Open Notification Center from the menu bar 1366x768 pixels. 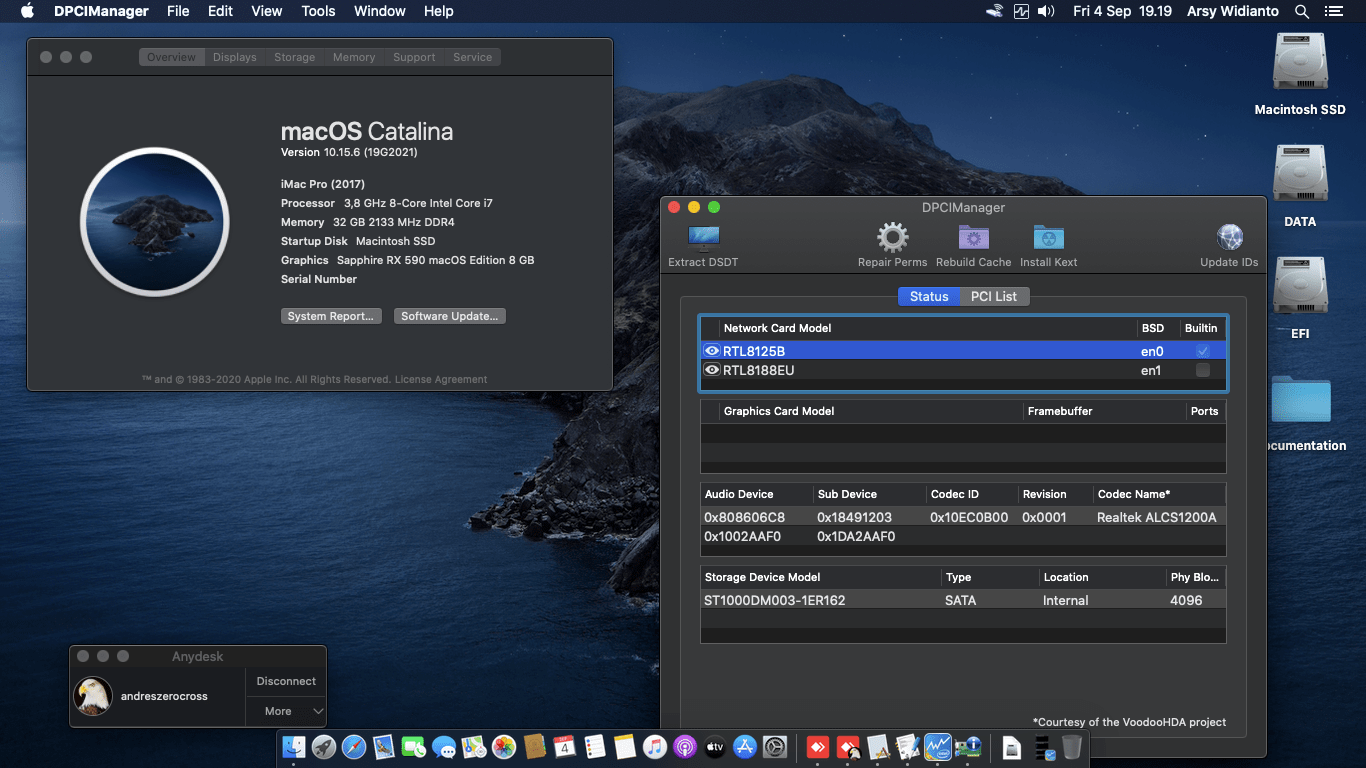(1333, 11)
